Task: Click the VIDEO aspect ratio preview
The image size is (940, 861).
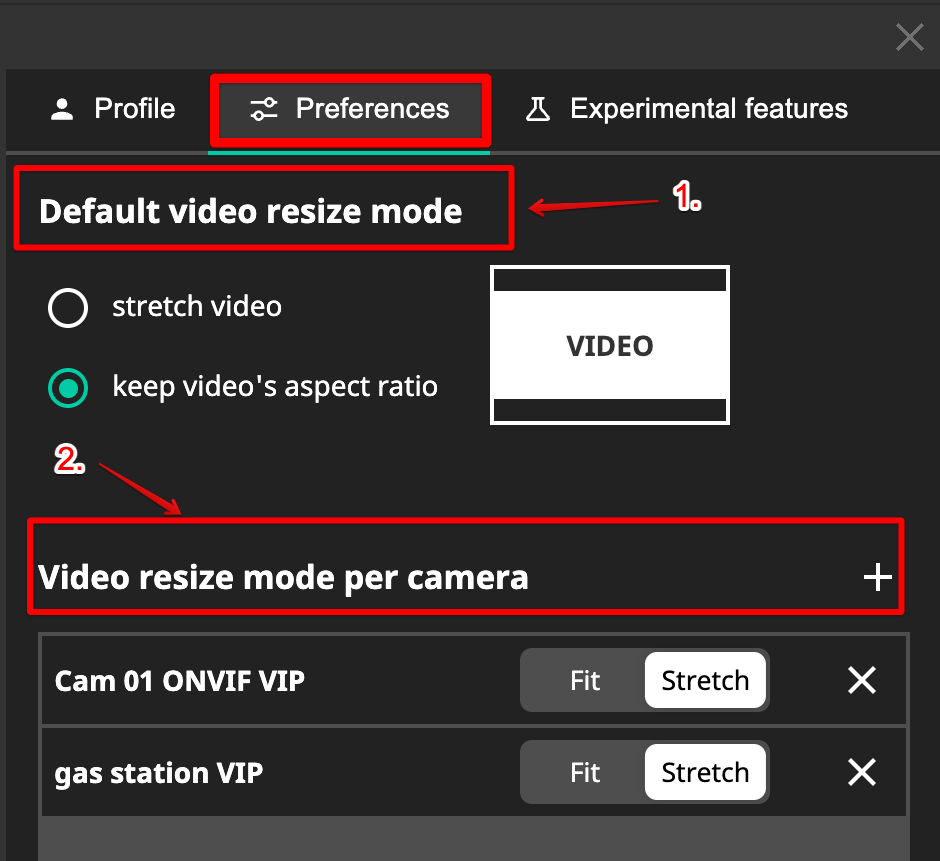Action: (x=609, y=345)
